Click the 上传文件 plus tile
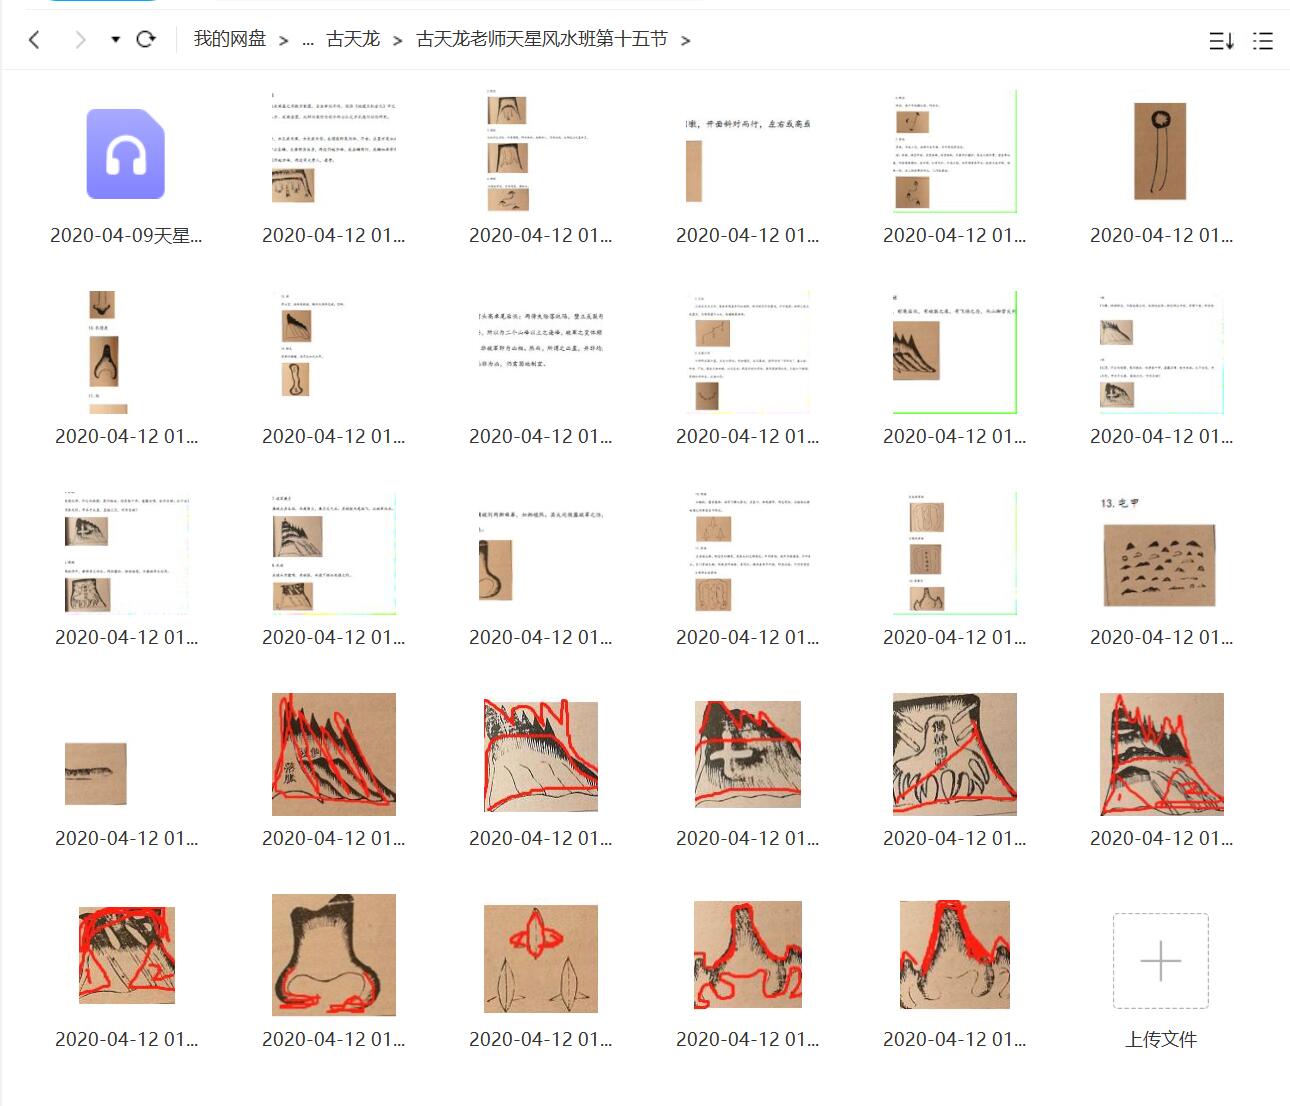 coord(1160,960)
